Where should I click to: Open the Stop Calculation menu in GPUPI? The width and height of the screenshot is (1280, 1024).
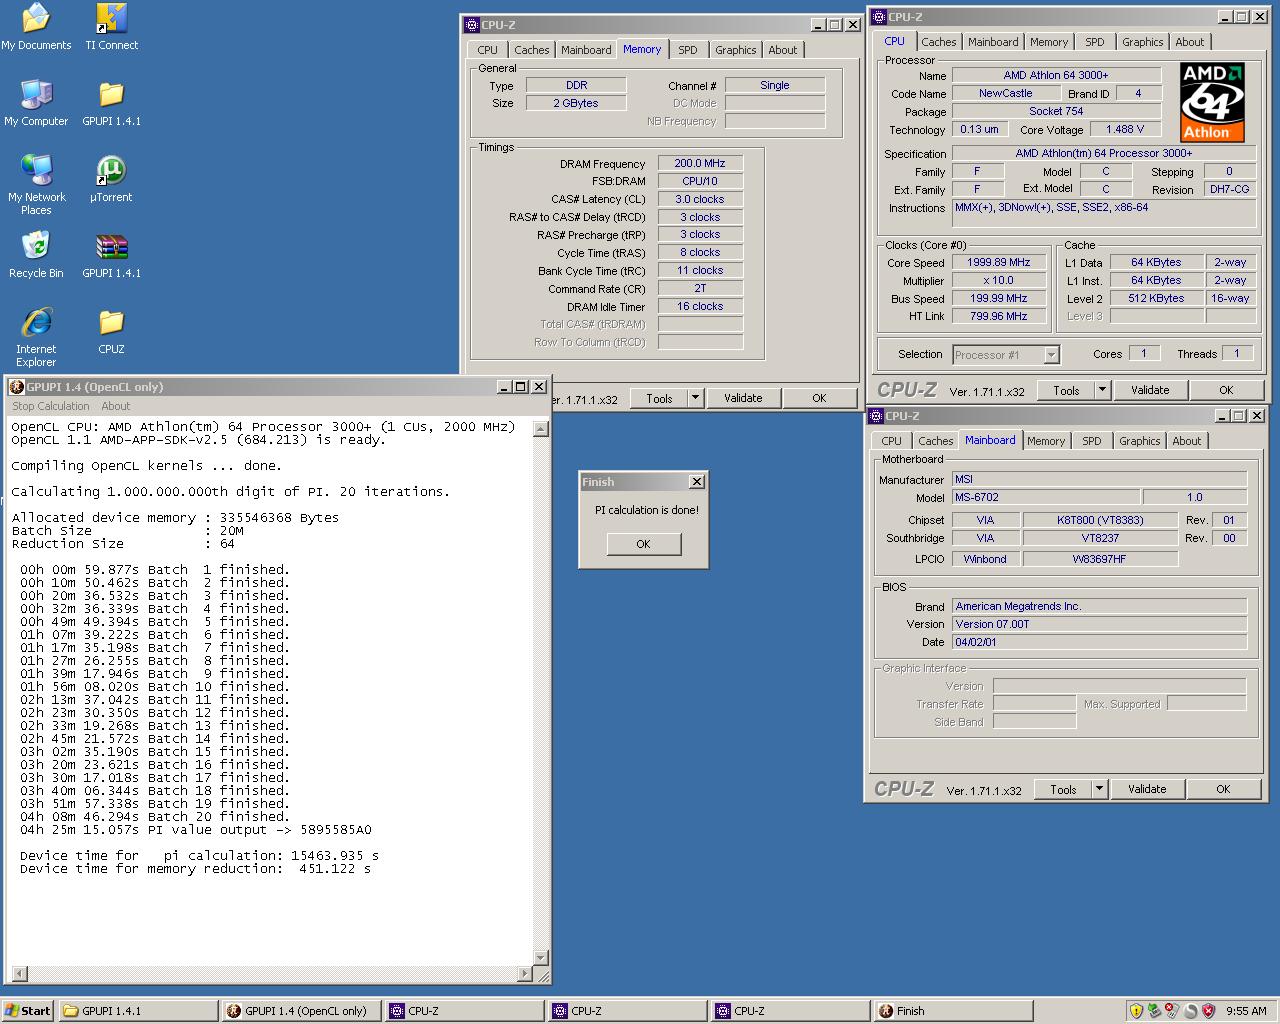50,406
